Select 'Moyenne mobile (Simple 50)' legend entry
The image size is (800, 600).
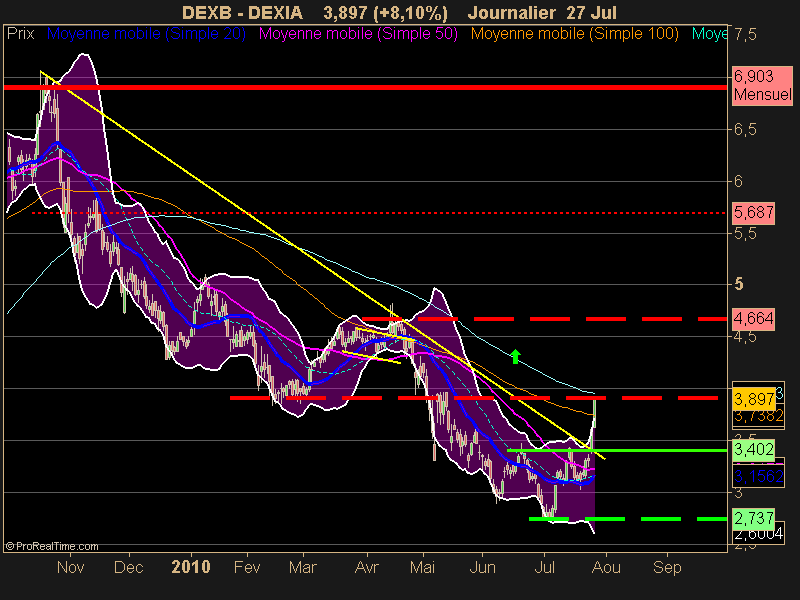click(x=358, y=34)
